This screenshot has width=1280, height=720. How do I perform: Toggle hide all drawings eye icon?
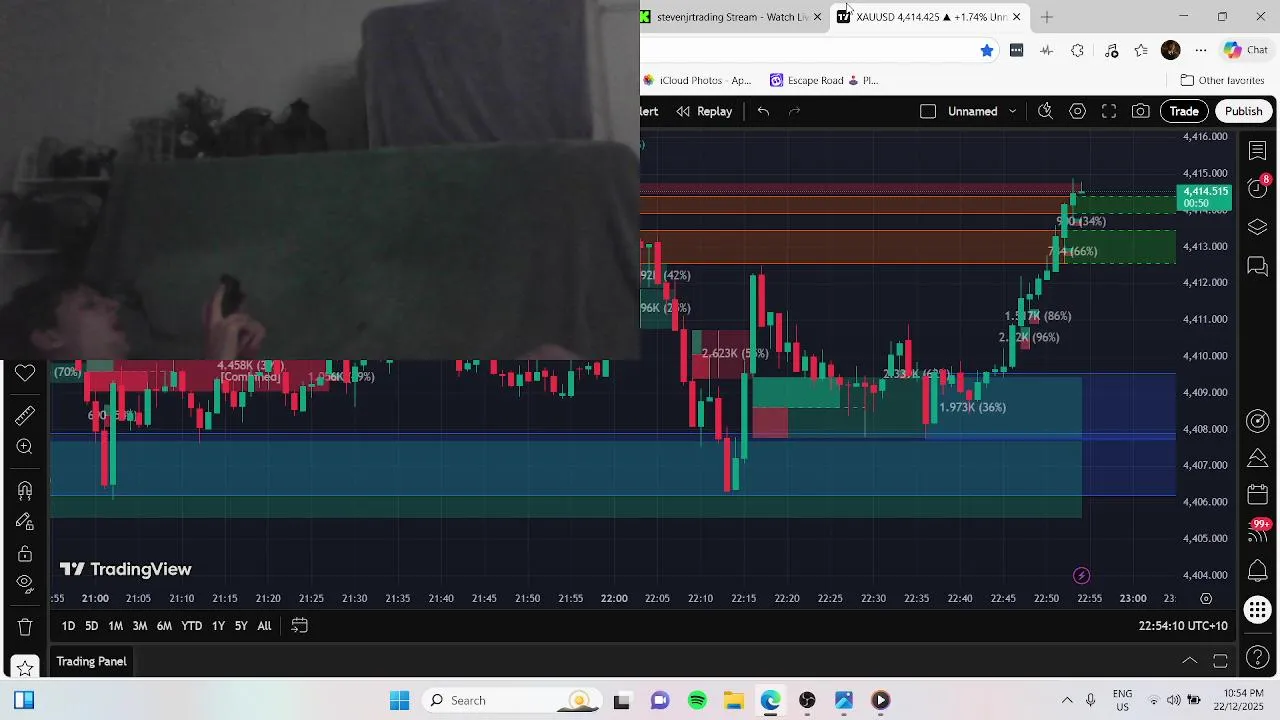pos(25,583)
